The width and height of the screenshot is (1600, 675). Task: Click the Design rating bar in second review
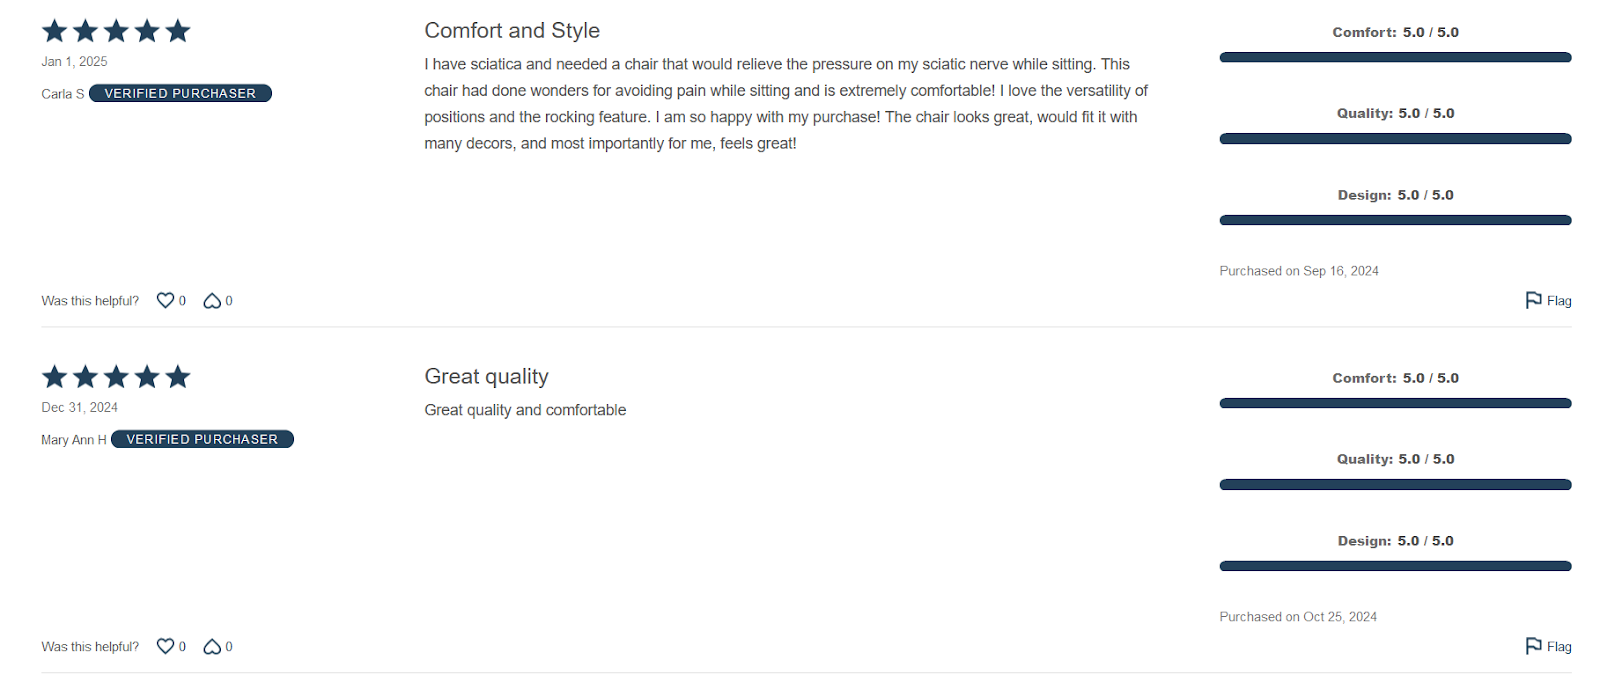click(1395, 566)
